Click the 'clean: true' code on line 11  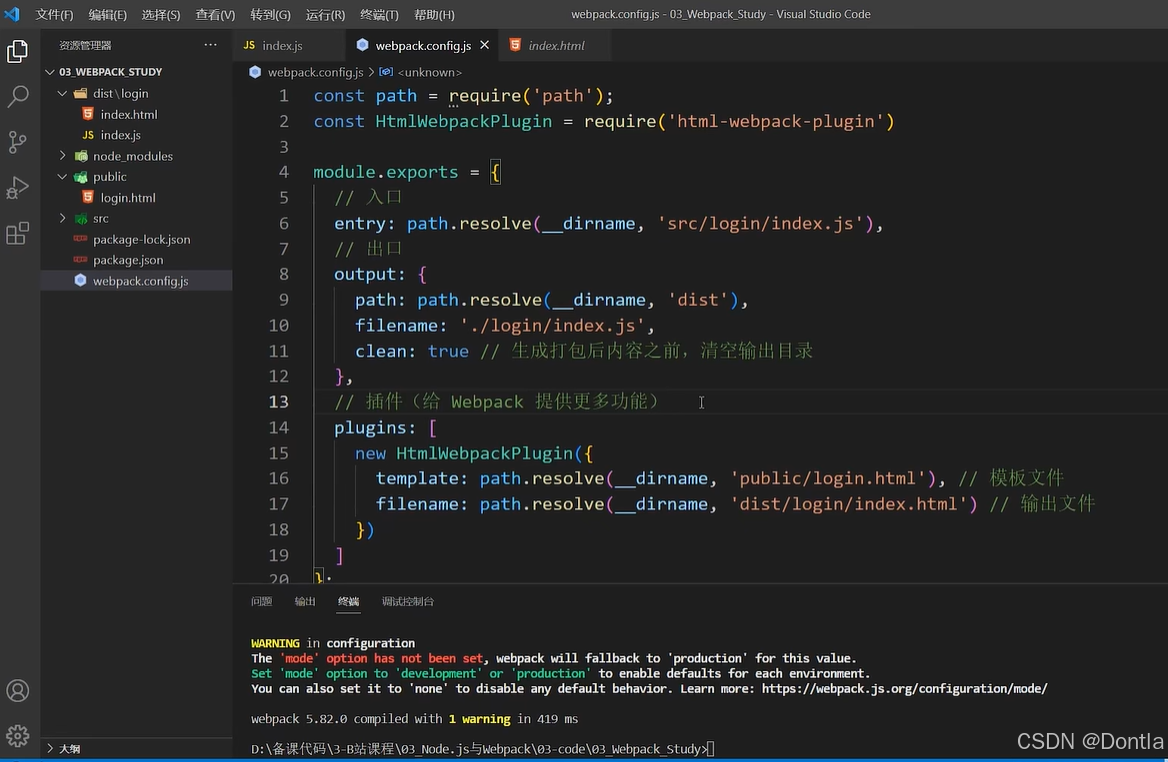[x=412, y=351]
